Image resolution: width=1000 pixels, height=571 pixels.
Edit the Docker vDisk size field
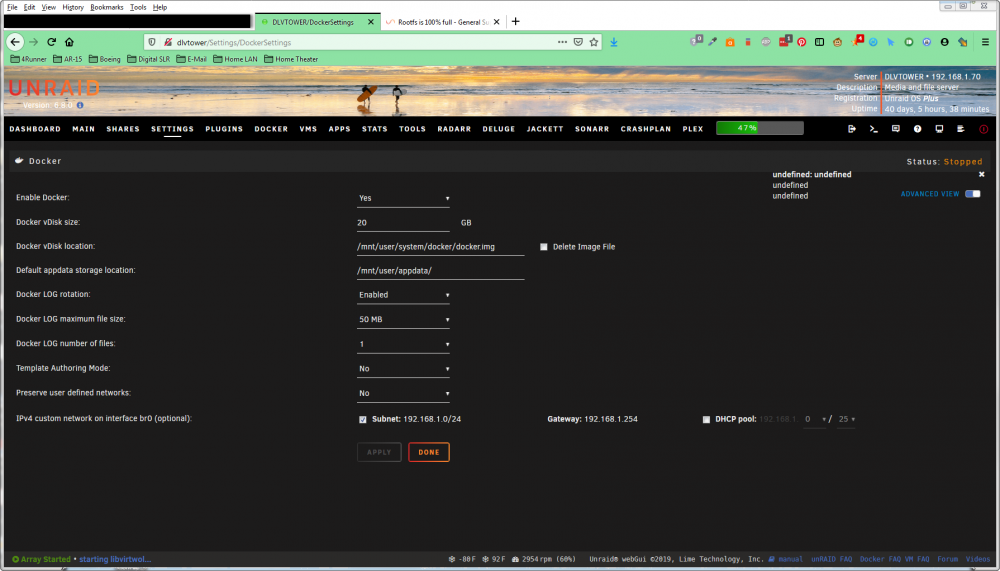403,223
